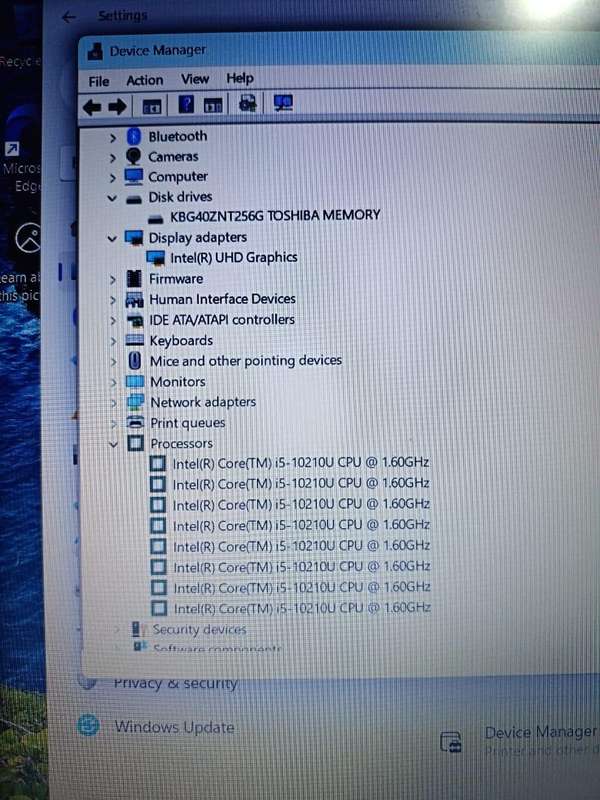Screen dimensions: 600x800
Task: Expand the Keyboards category
Action: (x=114, y=341)
